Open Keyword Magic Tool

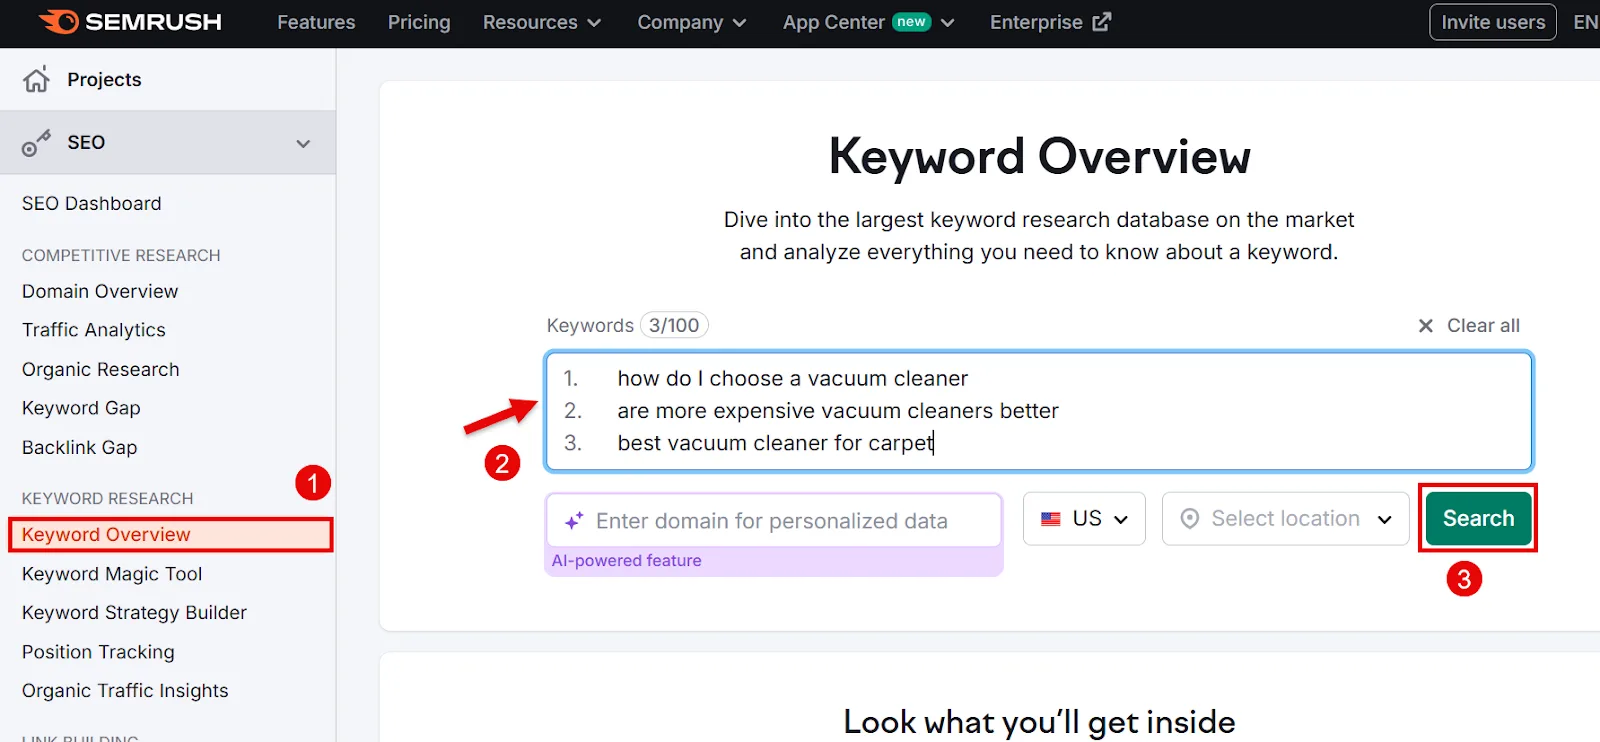coord(112,574)
